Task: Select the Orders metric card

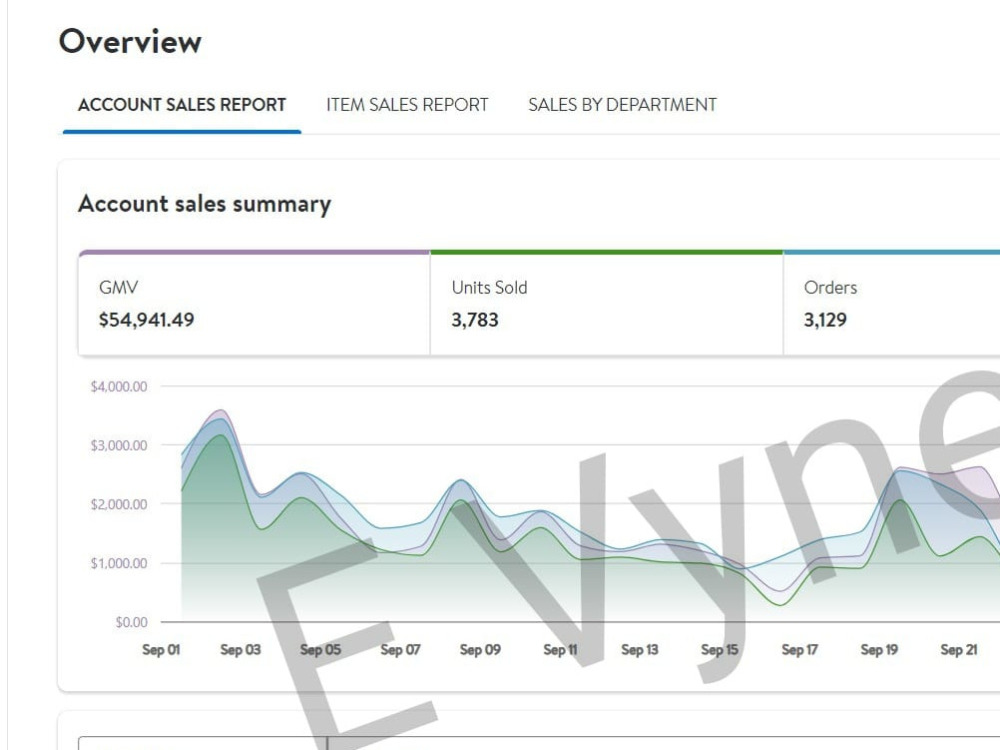Action: click(x=892, y=304)
